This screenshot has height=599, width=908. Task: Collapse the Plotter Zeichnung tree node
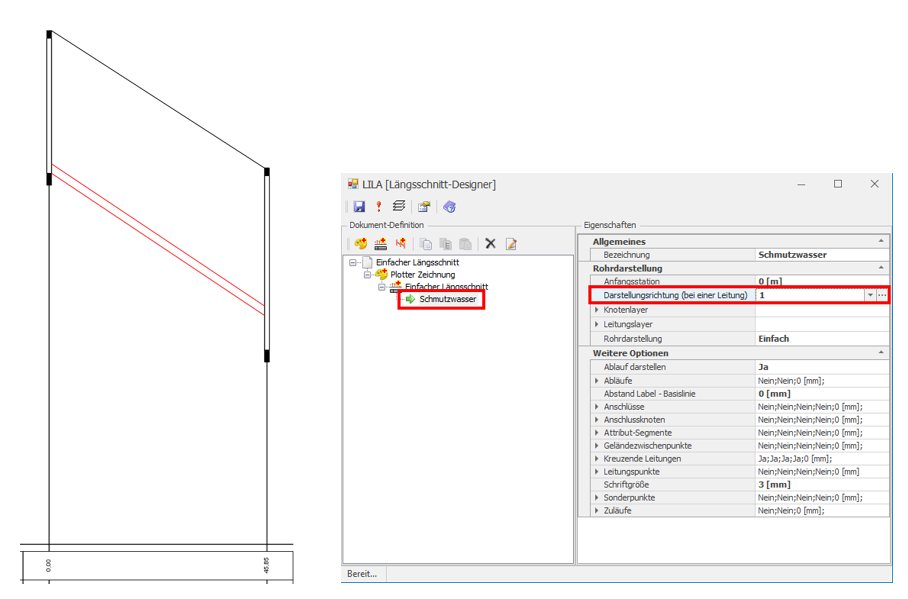pyautogui.click(x=367, y=274)
